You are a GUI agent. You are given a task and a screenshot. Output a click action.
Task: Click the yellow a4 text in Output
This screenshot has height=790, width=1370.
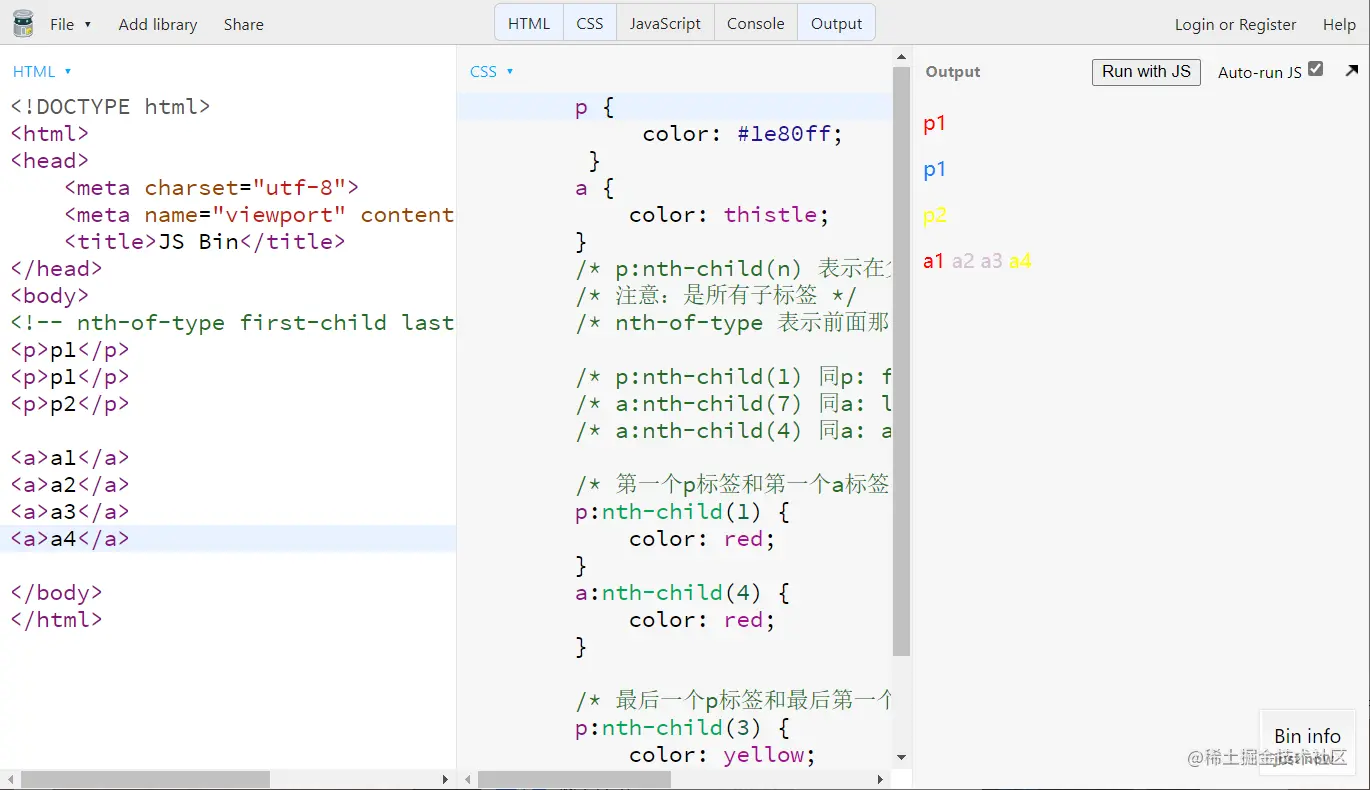[x=1020, y=261]
